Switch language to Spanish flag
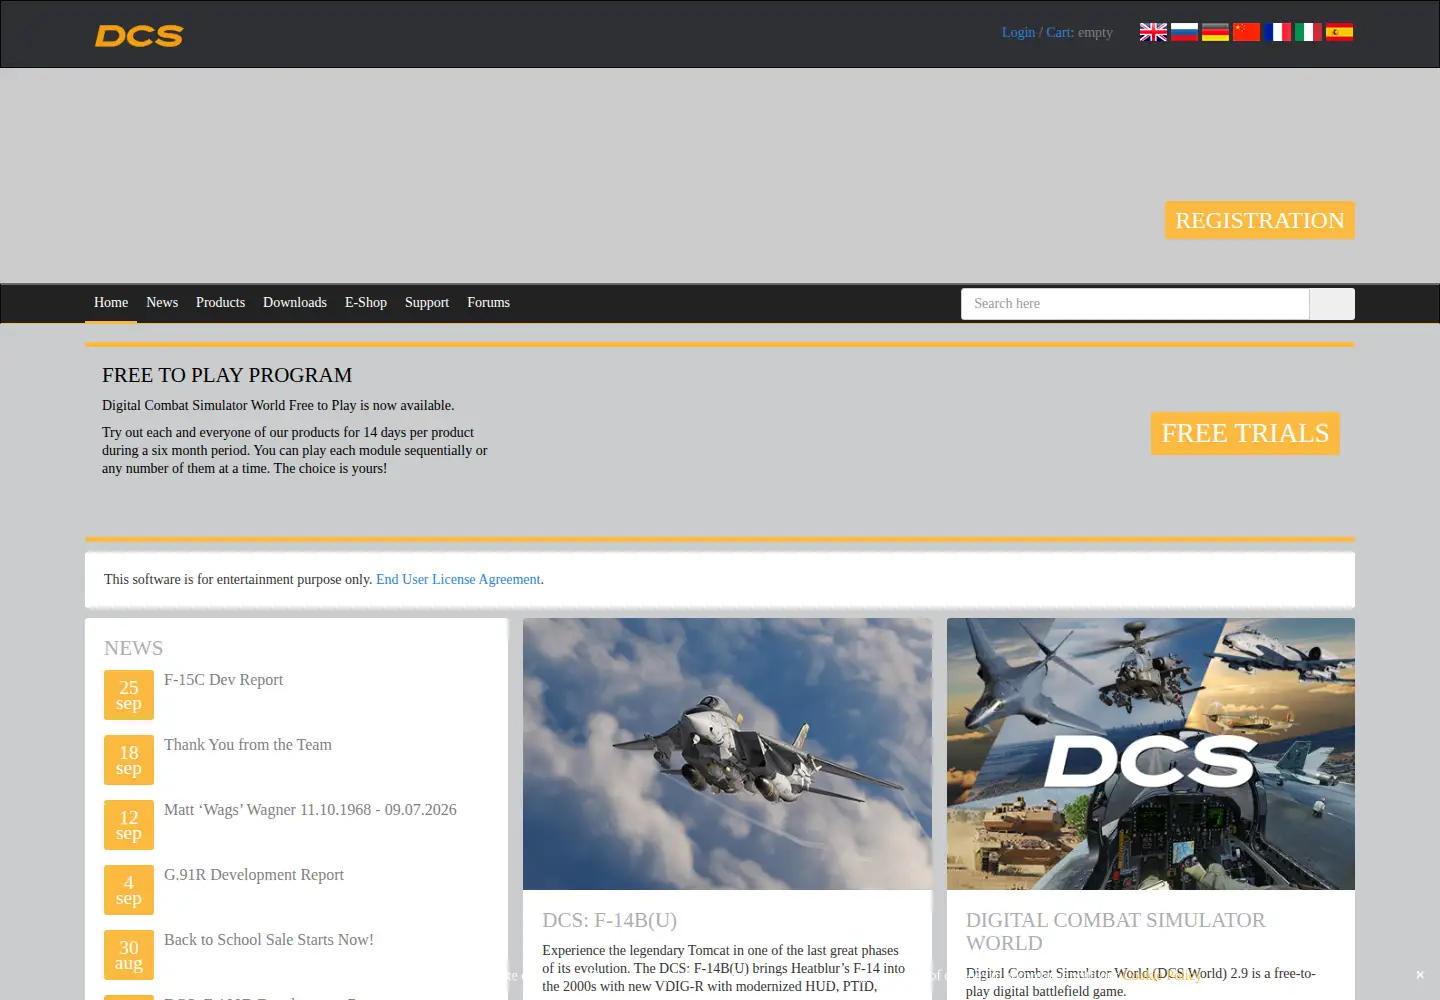 tap(1339, 32)
